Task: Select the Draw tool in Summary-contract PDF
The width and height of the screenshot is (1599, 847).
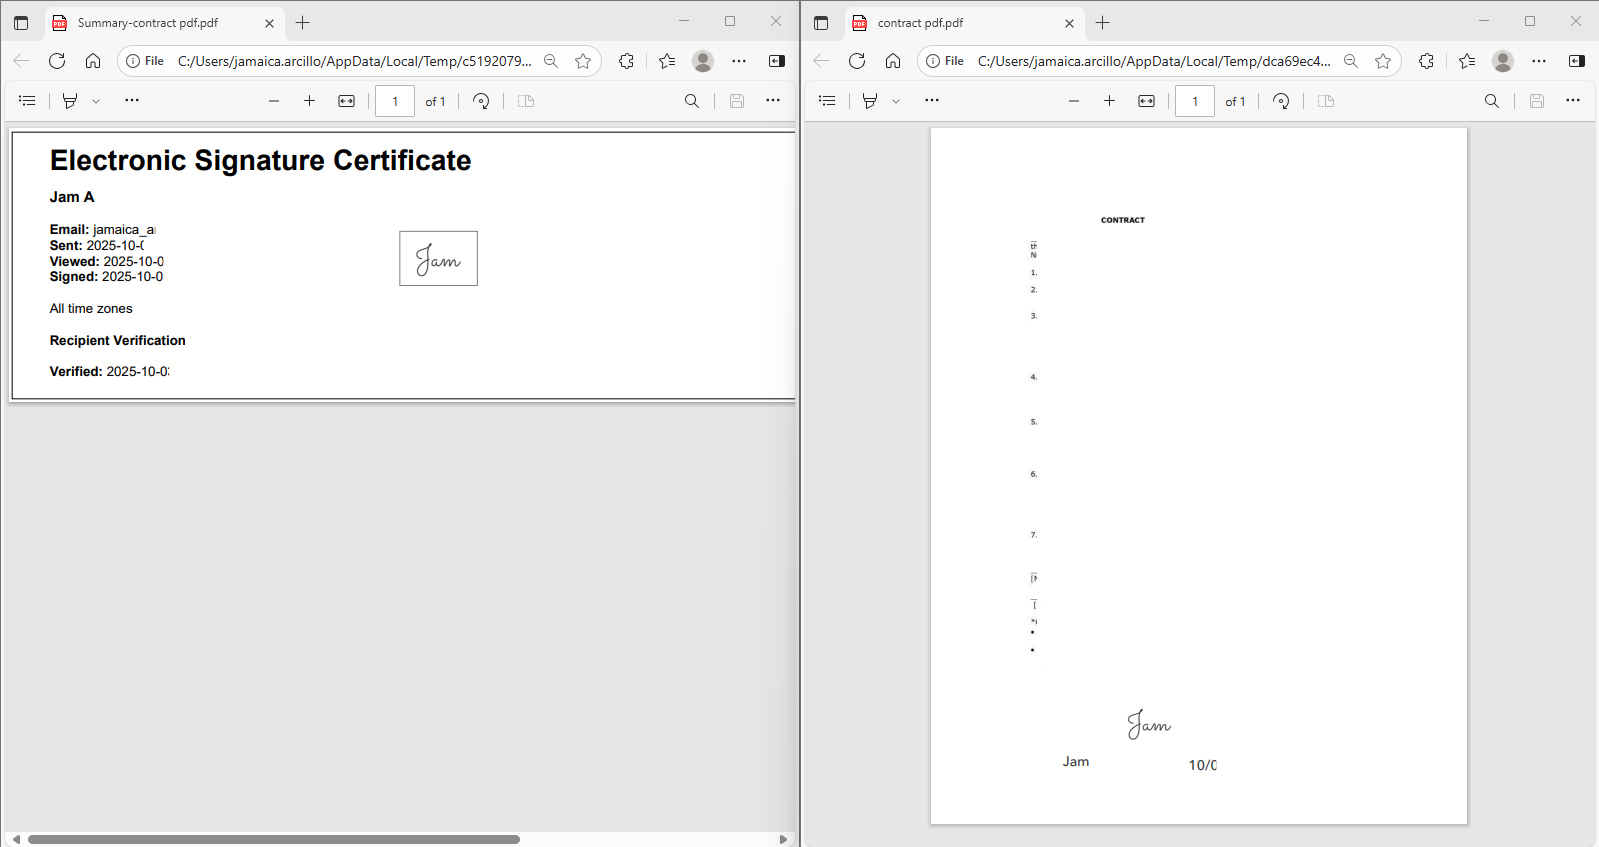Action: coord(70,101)
